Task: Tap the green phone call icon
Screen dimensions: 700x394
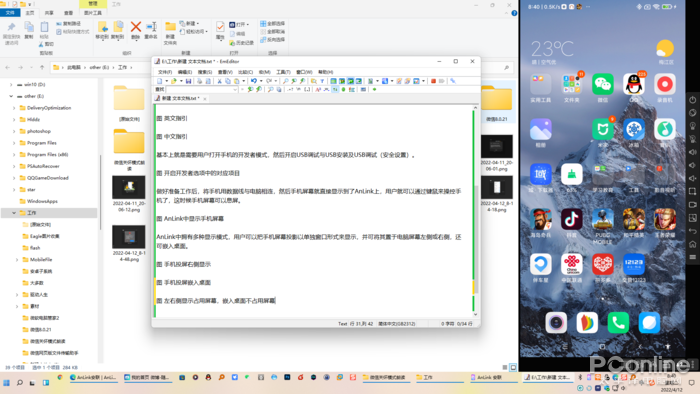Action: (618, 323)
